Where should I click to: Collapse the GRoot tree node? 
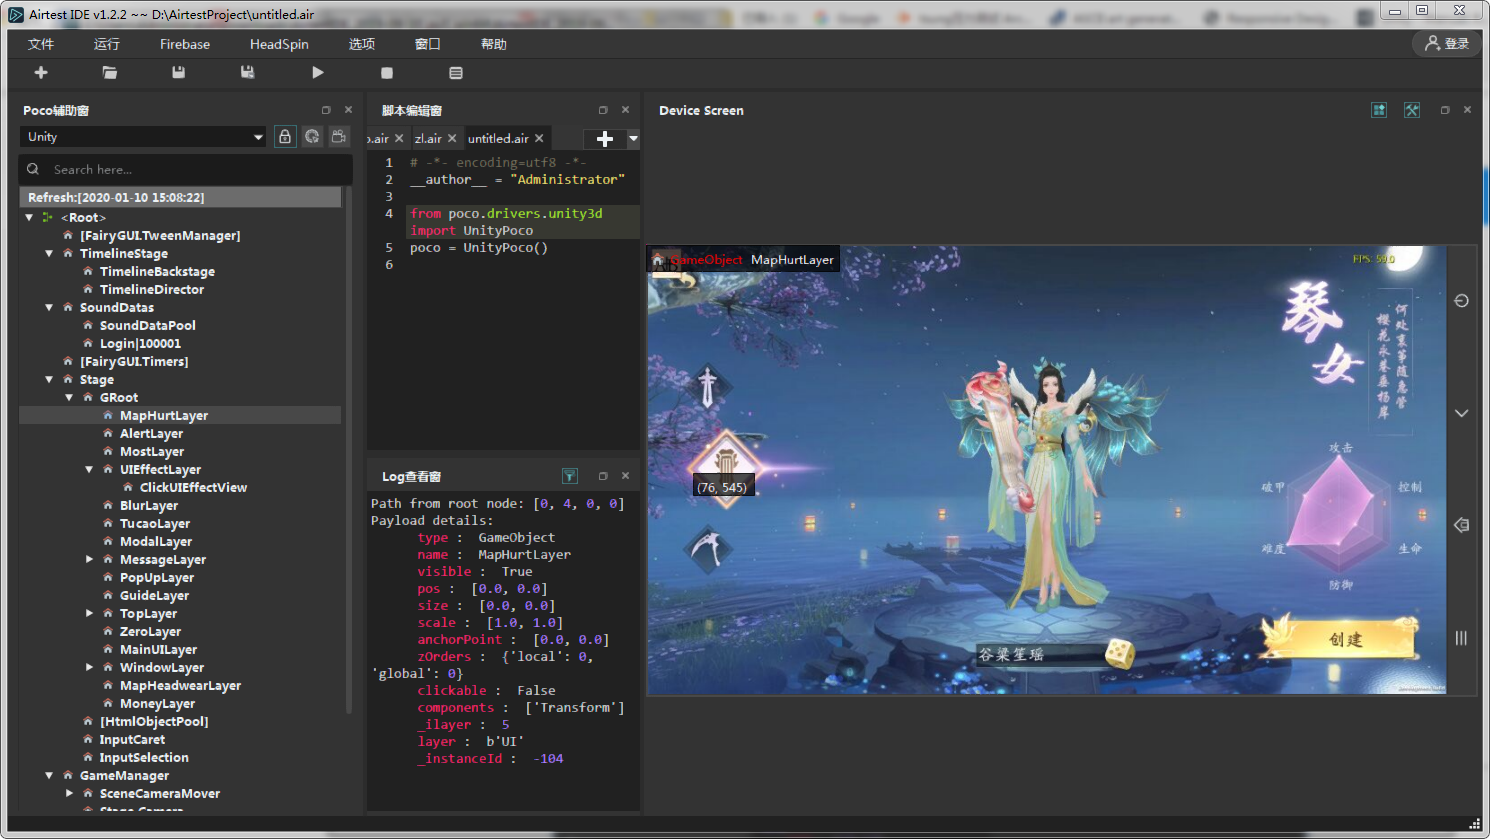point(69,397)
